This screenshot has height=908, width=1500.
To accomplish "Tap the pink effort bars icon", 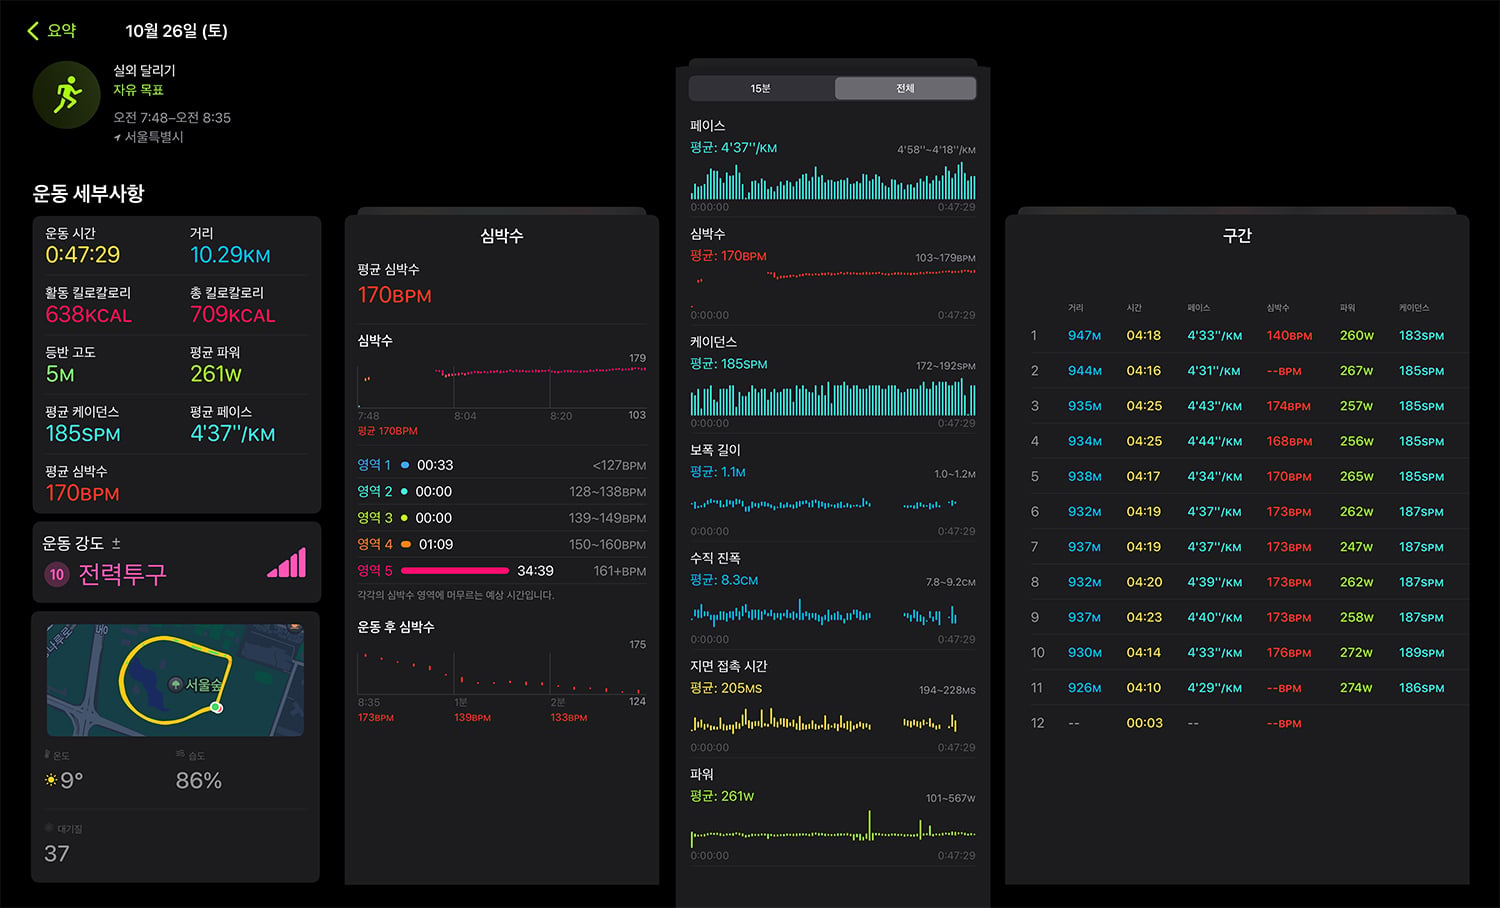I will (287, 562).
